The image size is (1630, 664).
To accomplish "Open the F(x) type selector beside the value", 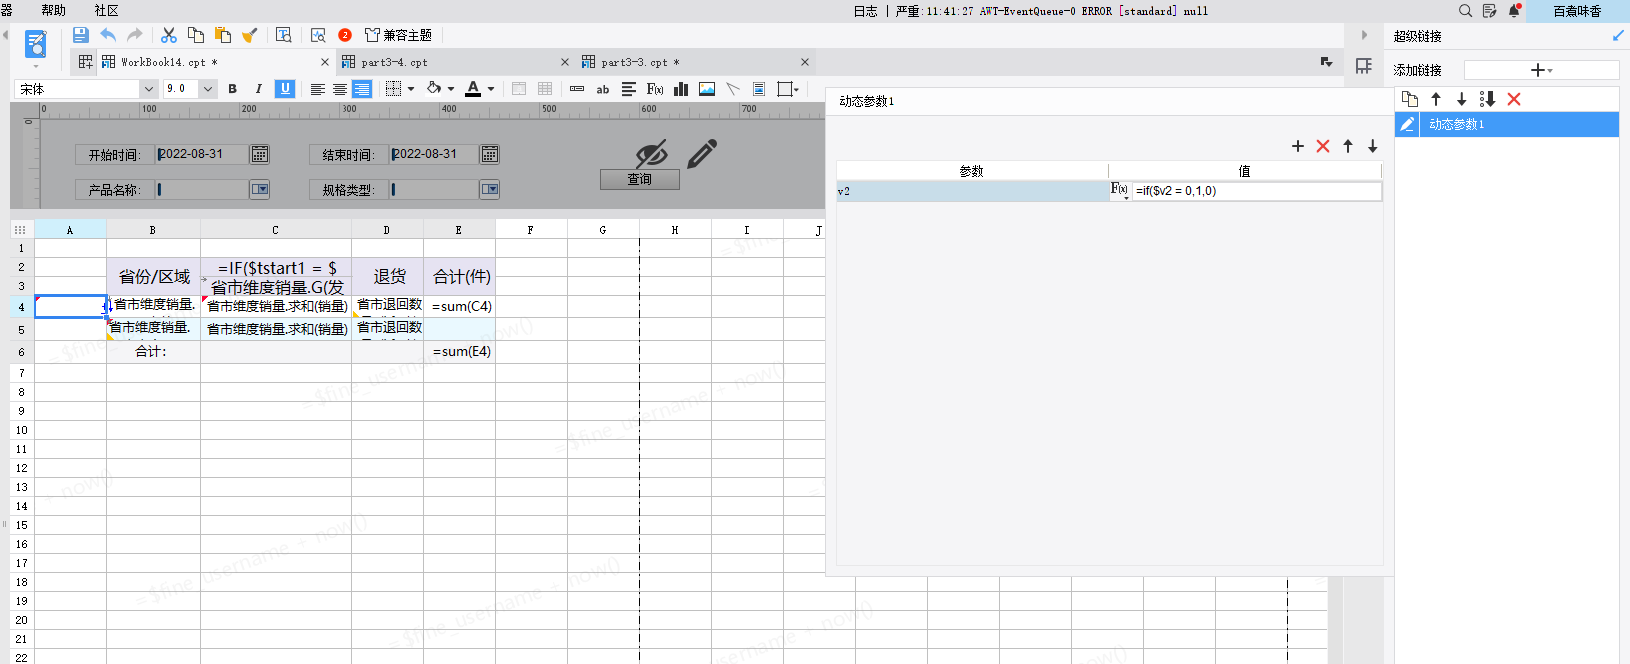I will [x=1120, y=190].
